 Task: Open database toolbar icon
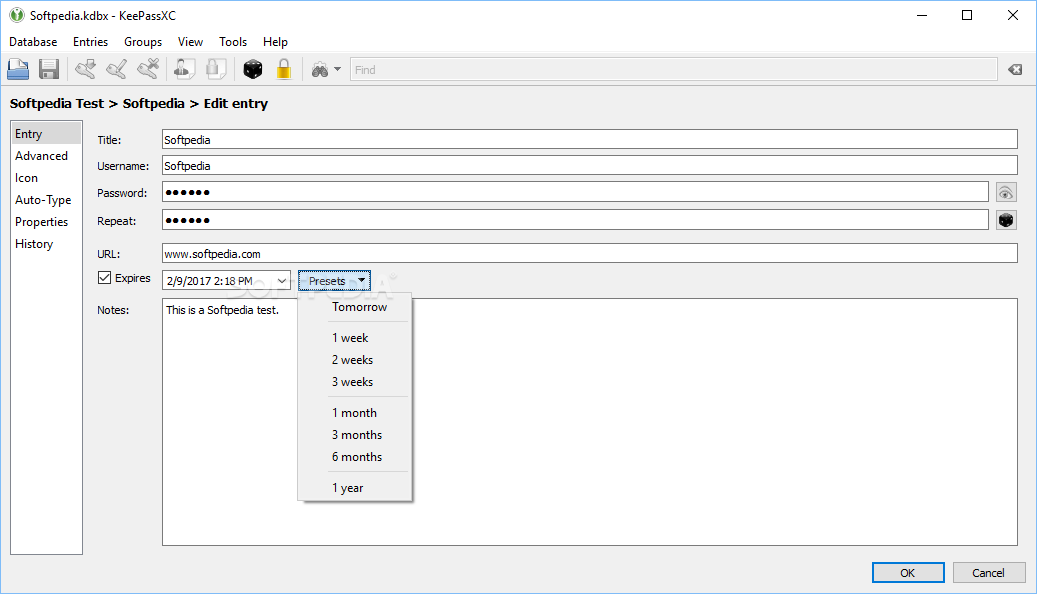[x=18, y=69]
